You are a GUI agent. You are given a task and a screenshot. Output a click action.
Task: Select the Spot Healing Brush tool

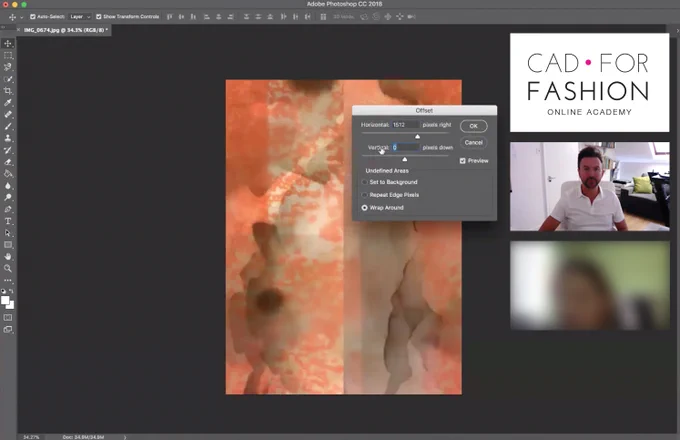pyautogui.click(x=8, y=114)
